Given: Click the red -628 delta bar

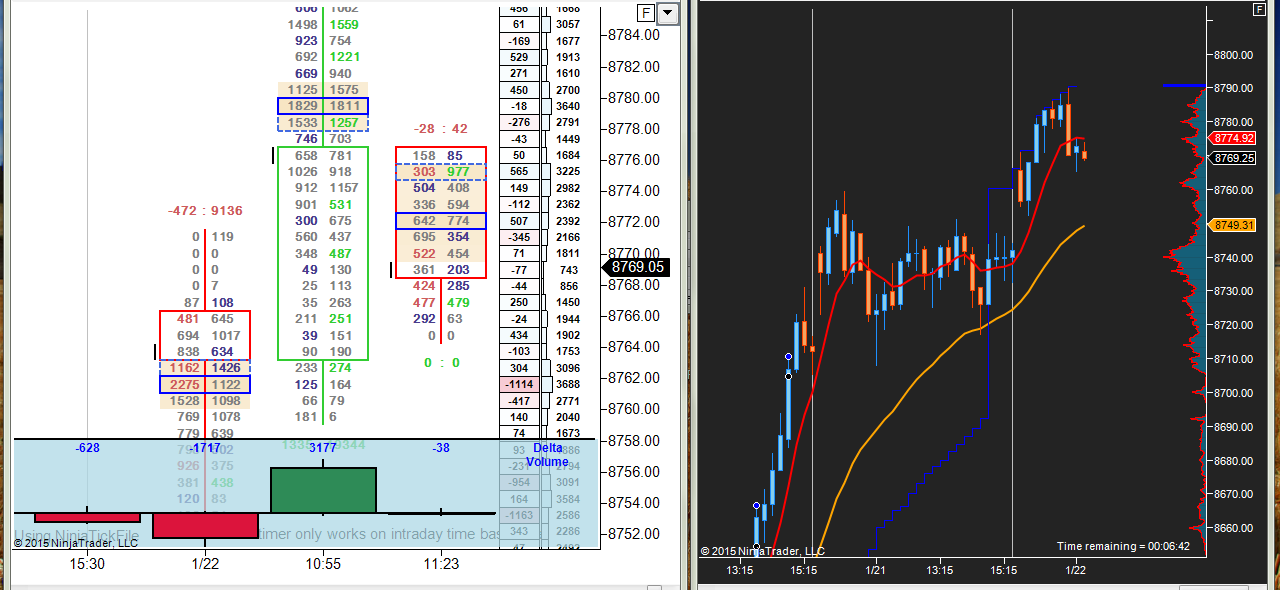Looking at the screenshot, I should coord(87,518).
